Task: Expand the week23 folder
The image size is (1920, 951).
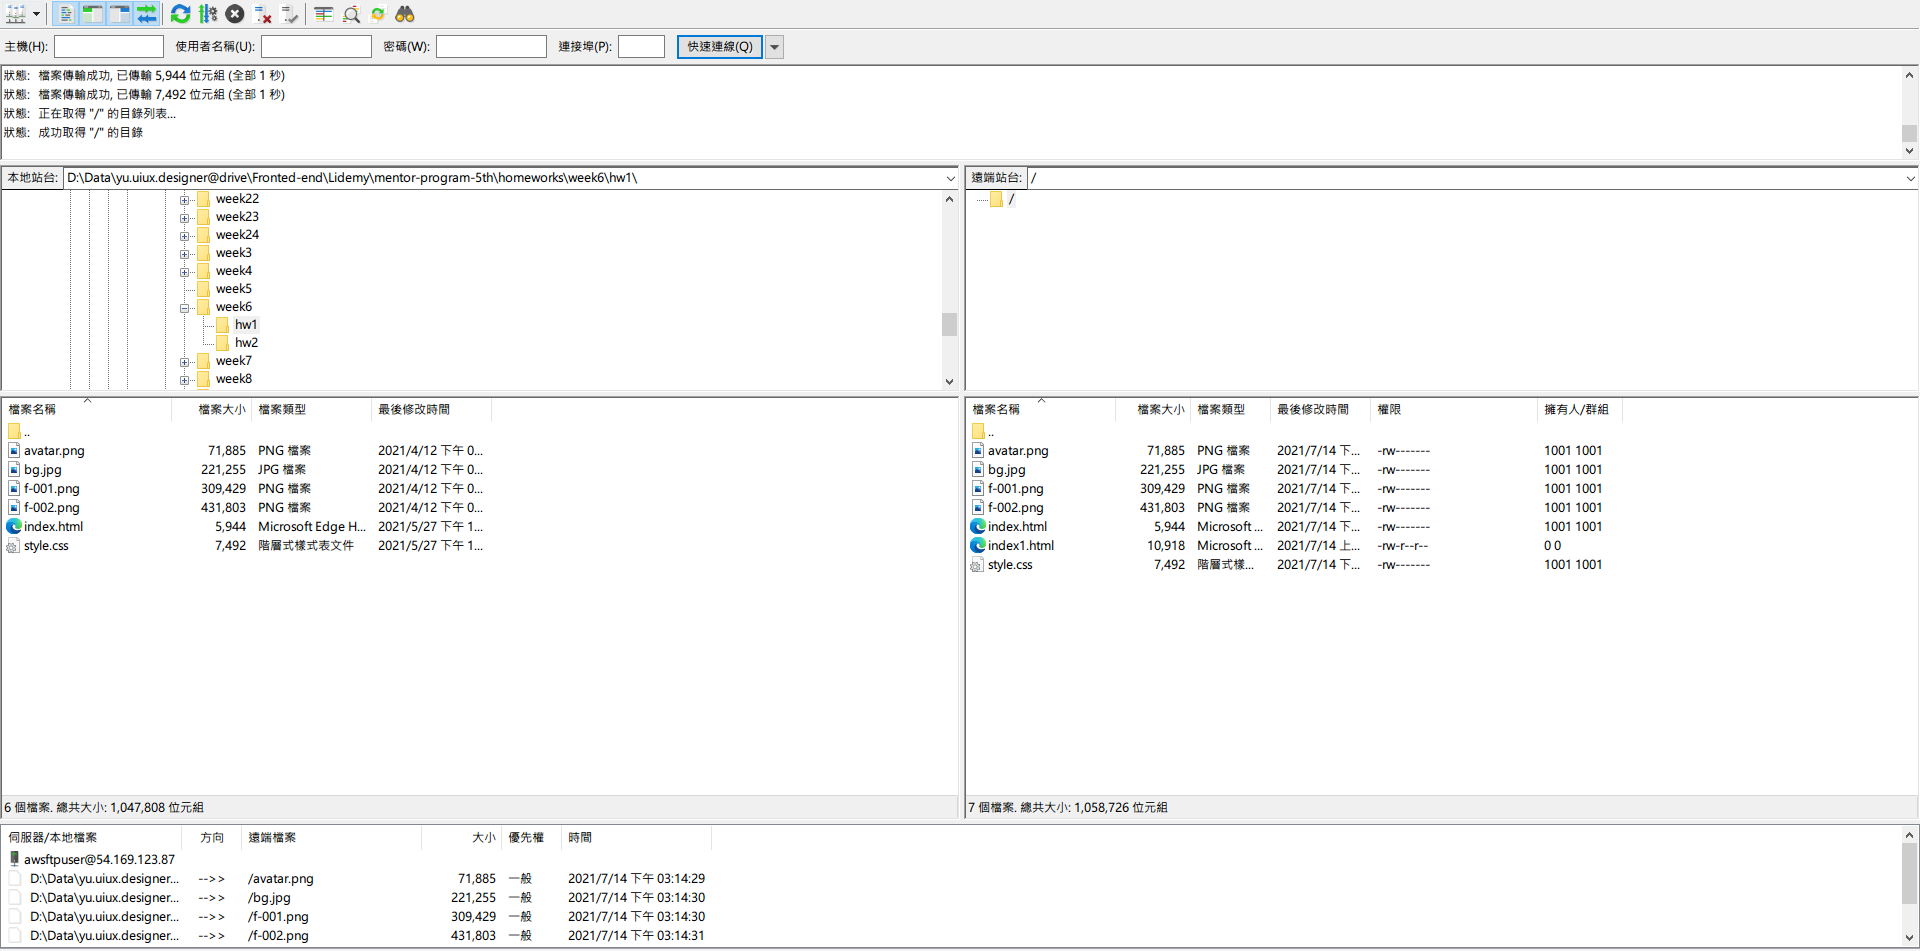Action: (184, 218)
